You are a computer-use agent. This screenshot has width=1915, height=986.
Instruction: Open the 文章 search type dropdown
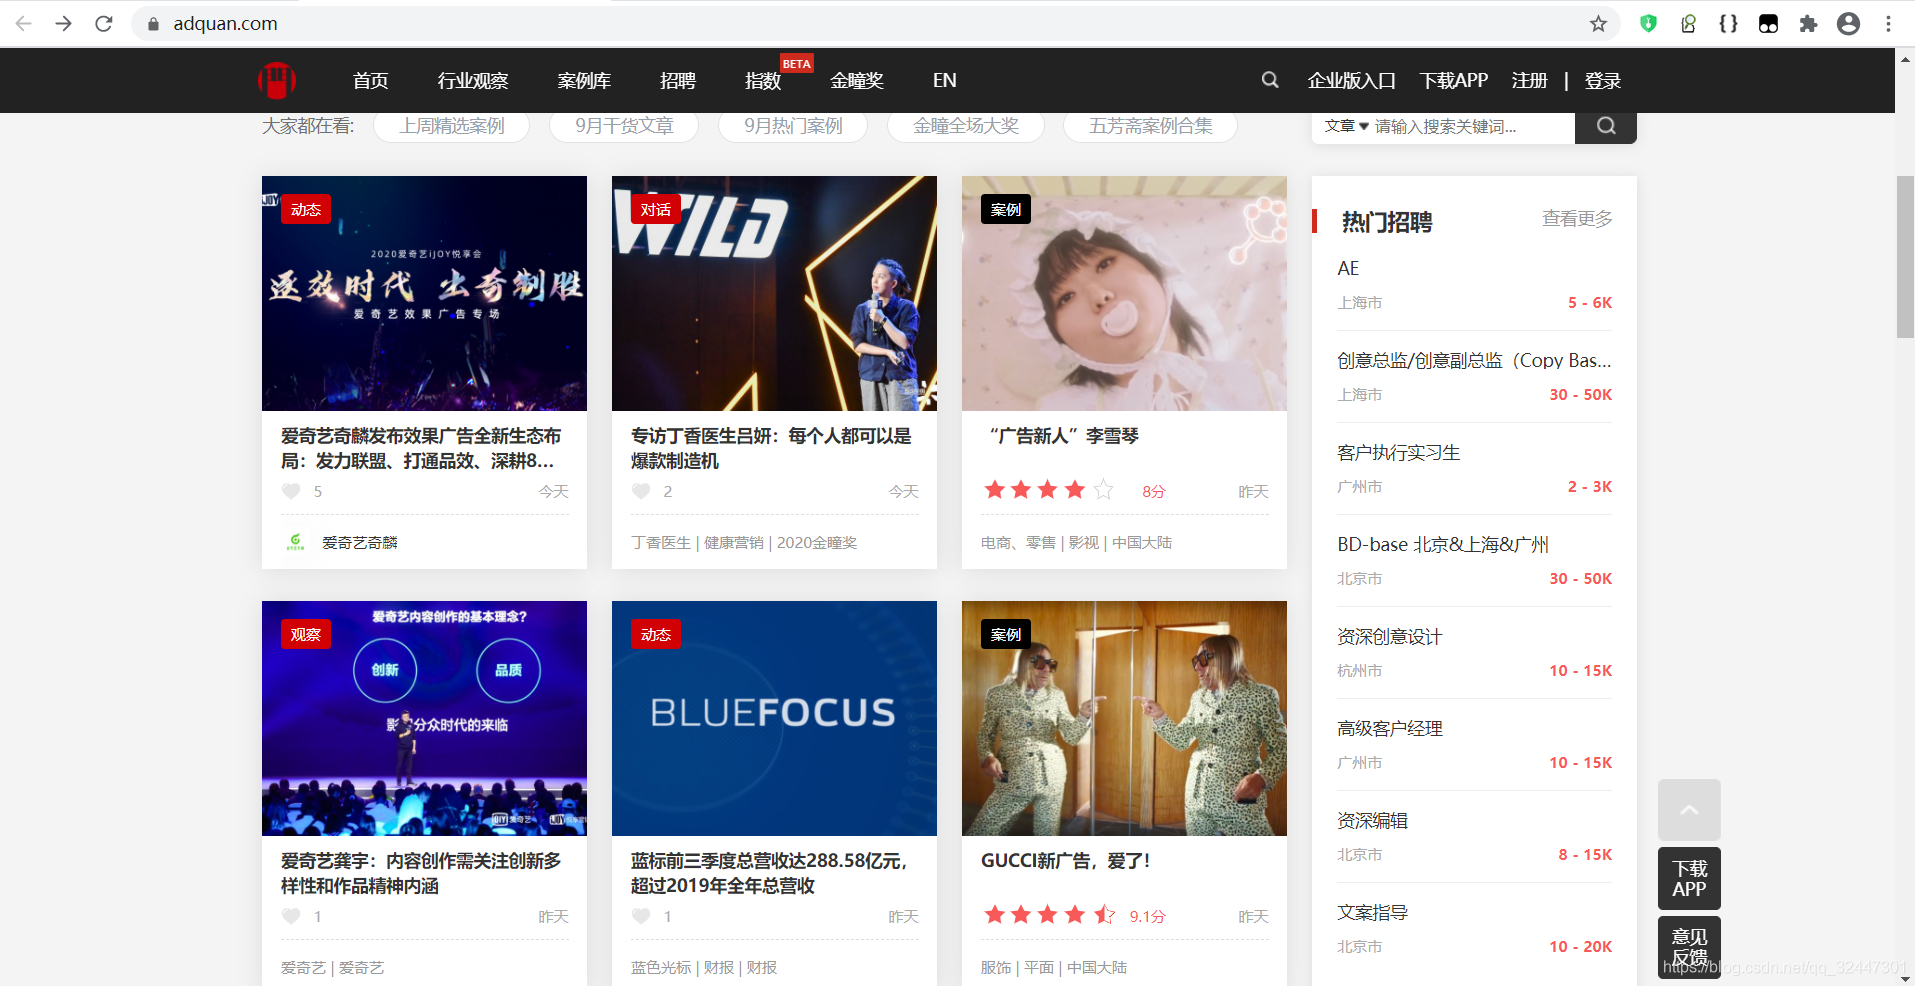(x=1346, y=126)
